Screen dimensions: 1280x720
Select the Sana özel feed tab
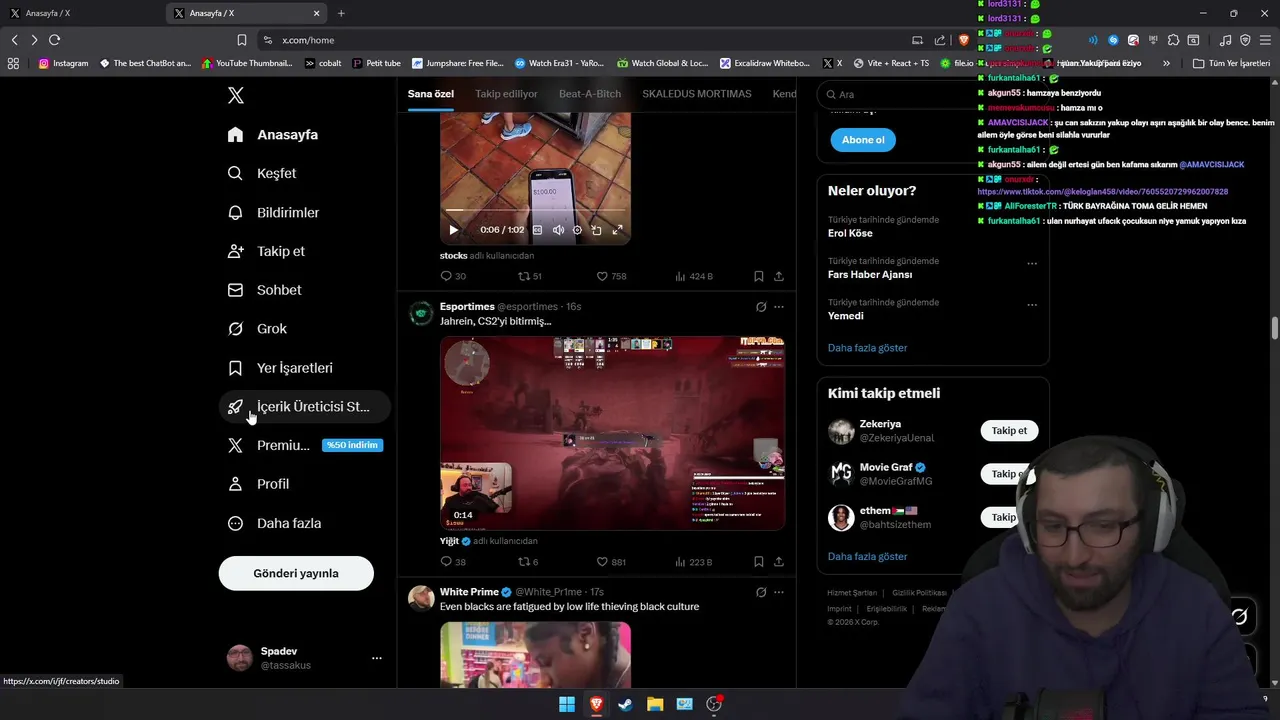431,94
